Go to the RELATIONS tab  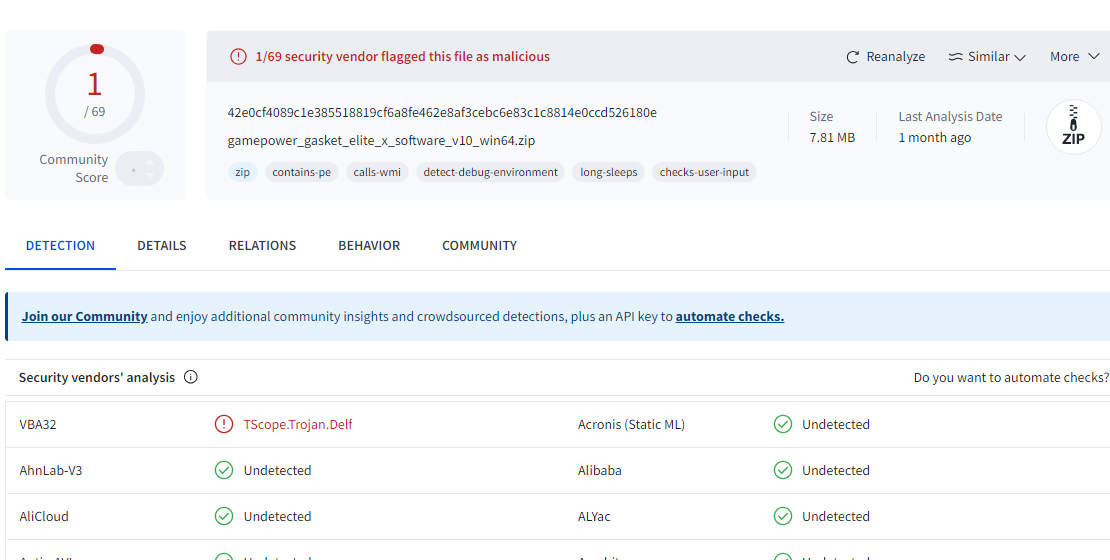262,246
